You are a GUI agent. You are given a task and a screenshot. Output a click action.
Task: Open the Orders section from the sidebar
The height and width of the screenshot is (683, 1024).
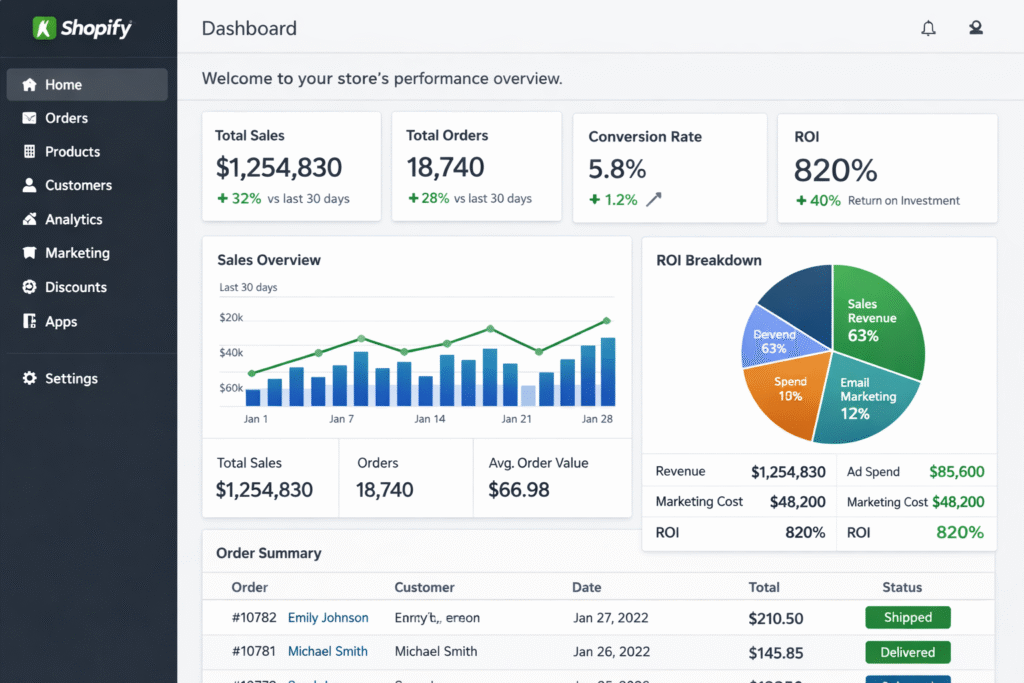(30, 118)
